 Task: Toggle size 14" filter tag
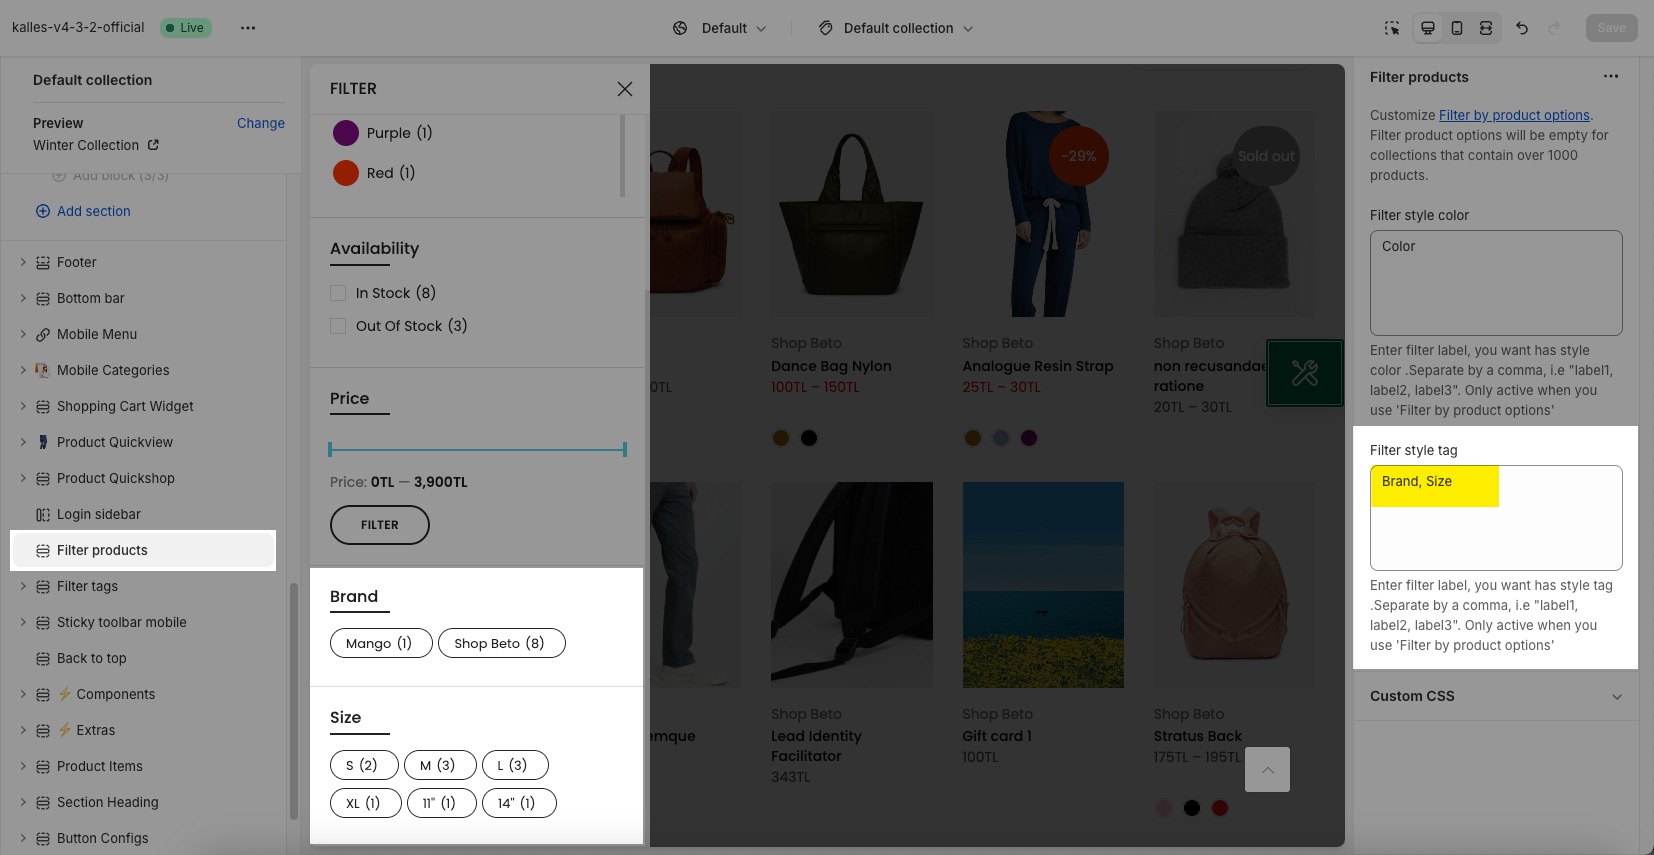[519, 803]
